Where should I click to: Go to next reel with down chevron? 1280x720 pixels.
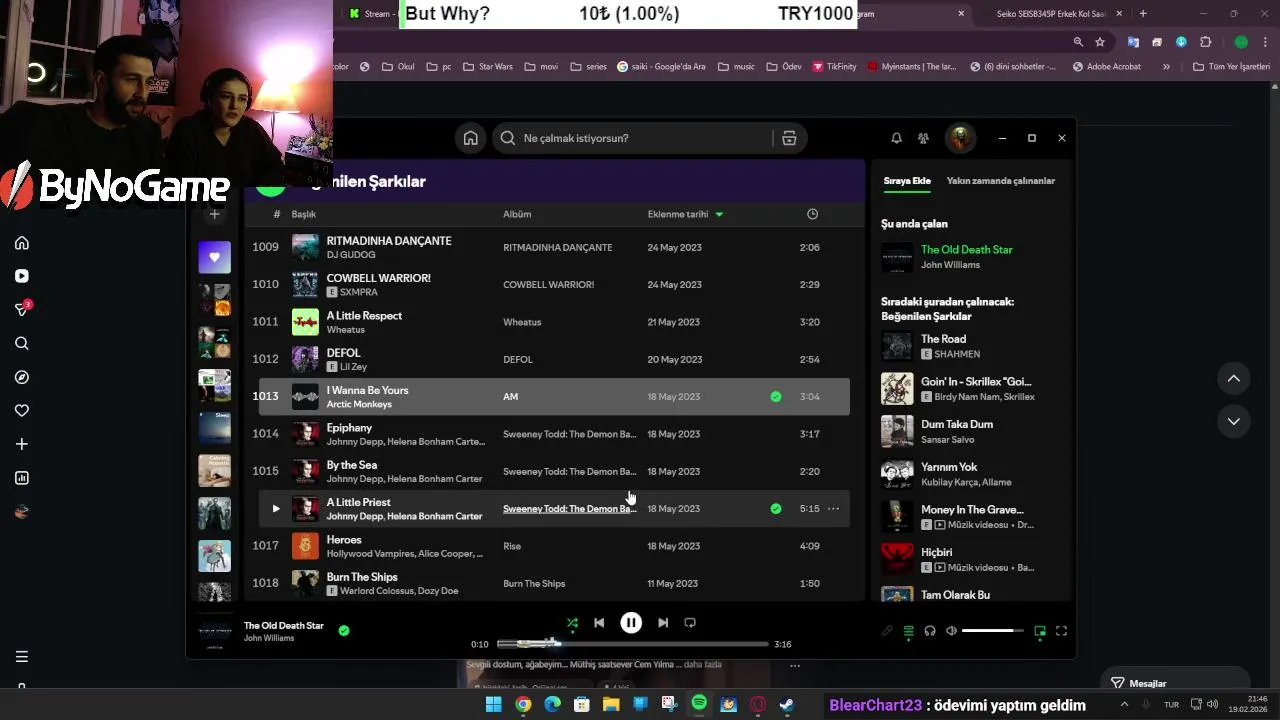pyautogui.click(x=1234, y=421)
